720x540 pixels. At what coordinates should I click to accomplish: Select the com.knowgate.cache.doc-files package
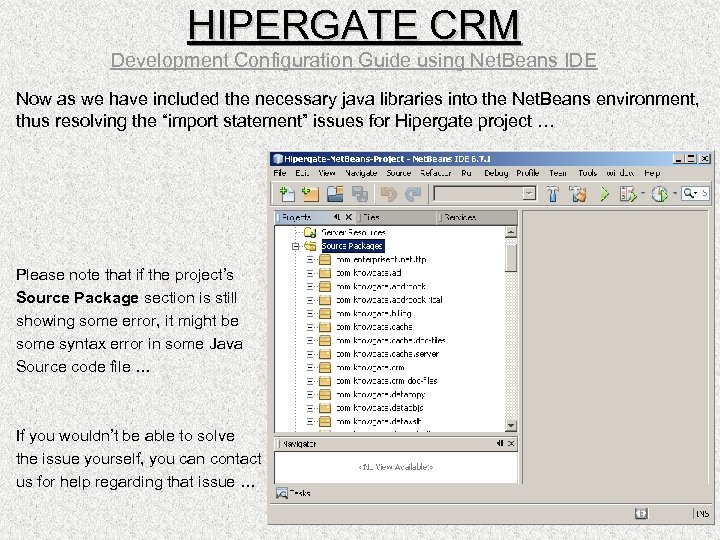click(390, 341)
